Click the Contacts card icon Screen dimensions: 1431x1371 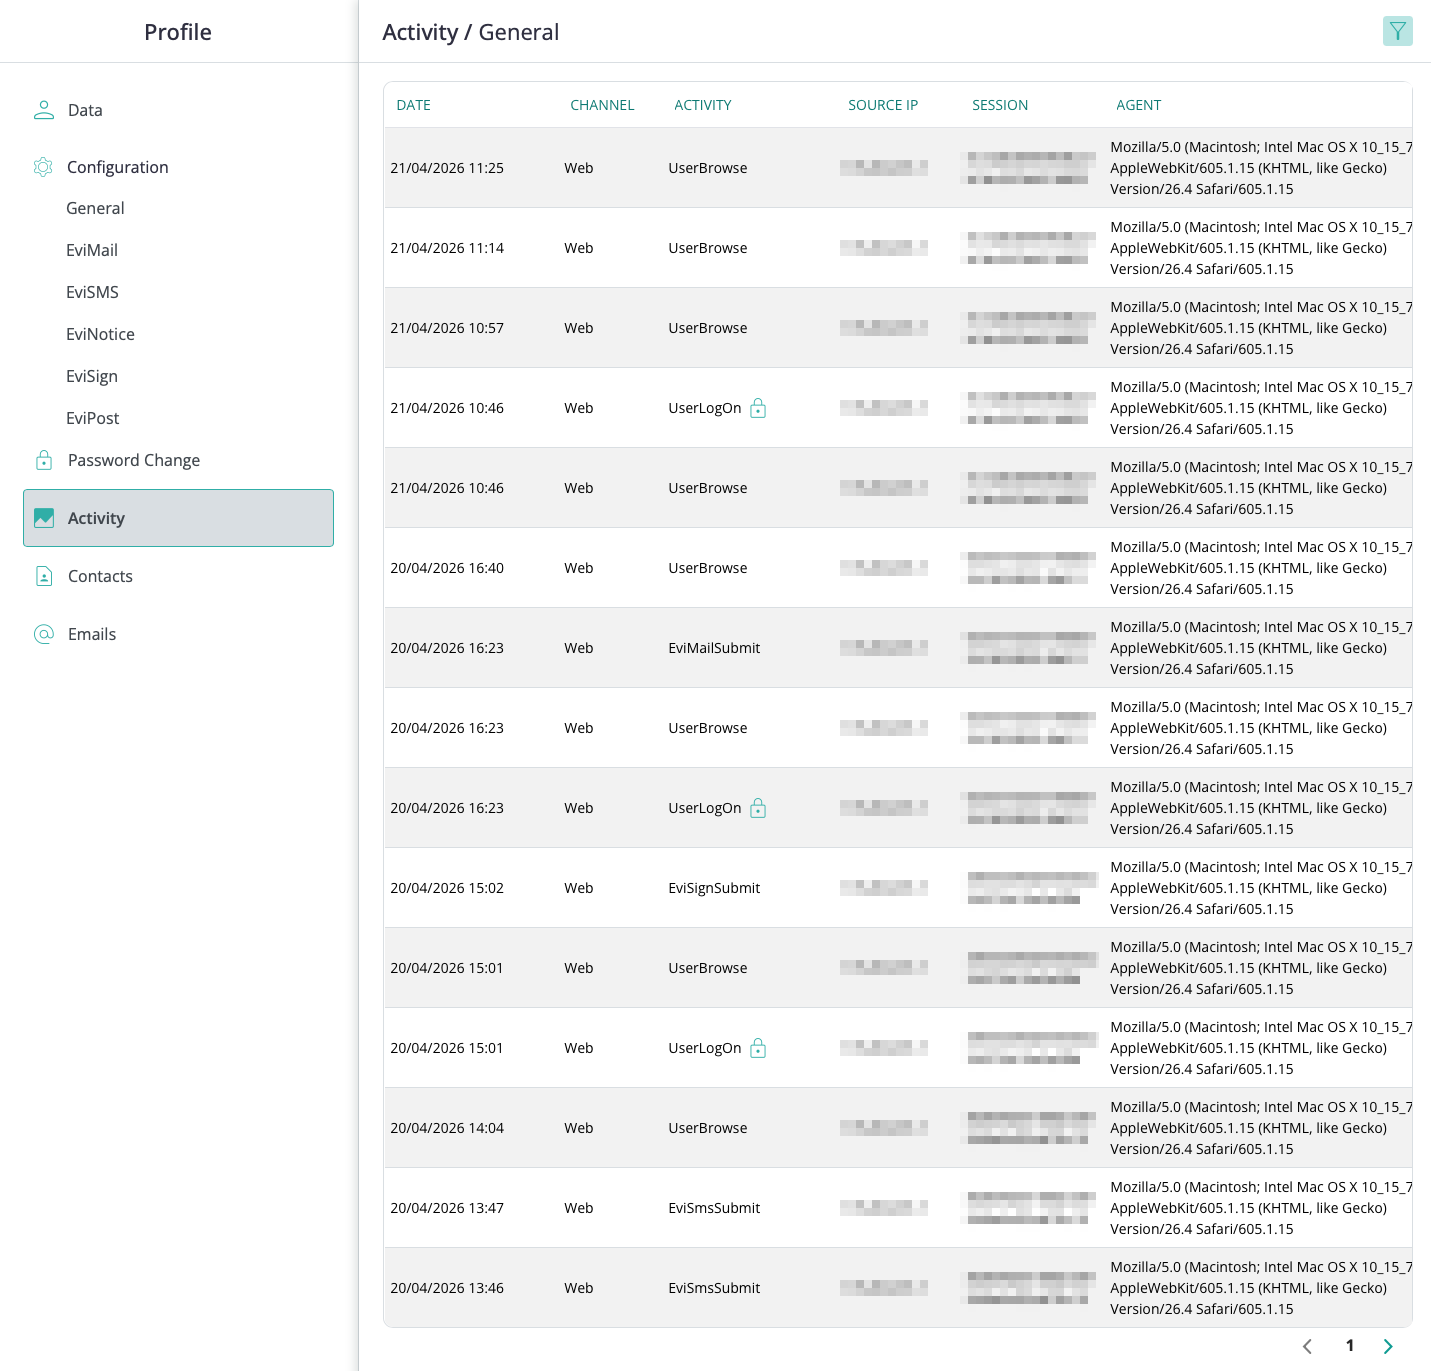(44, 576)
